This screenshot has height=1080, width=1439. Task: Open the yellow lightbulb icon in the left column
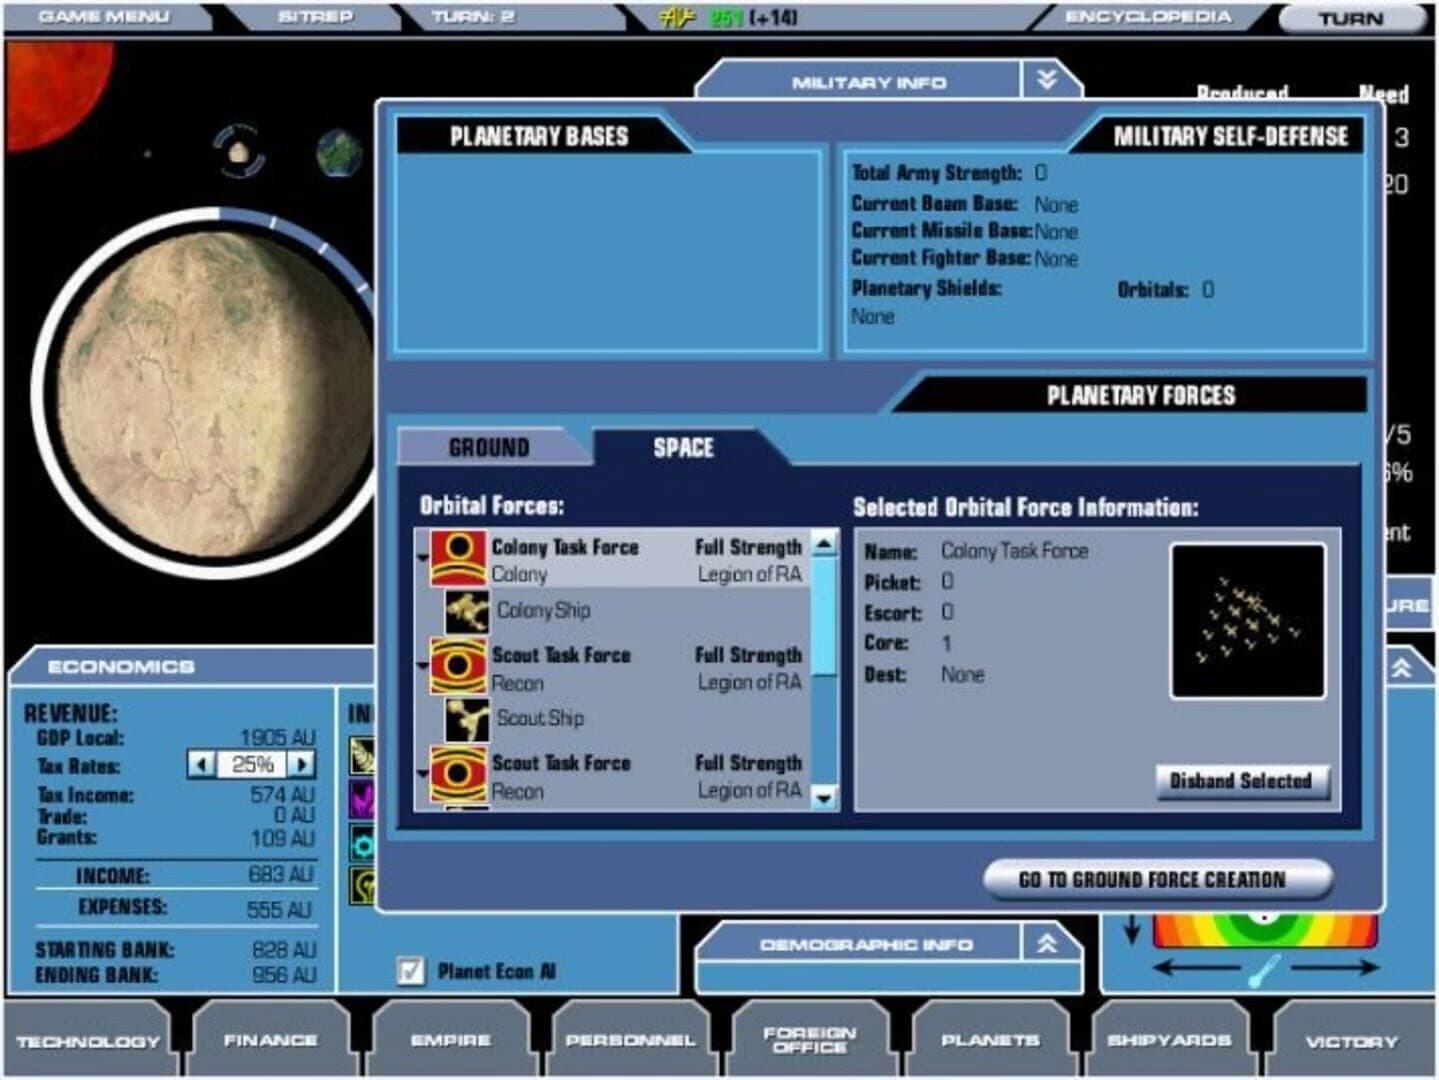(362, 885)
